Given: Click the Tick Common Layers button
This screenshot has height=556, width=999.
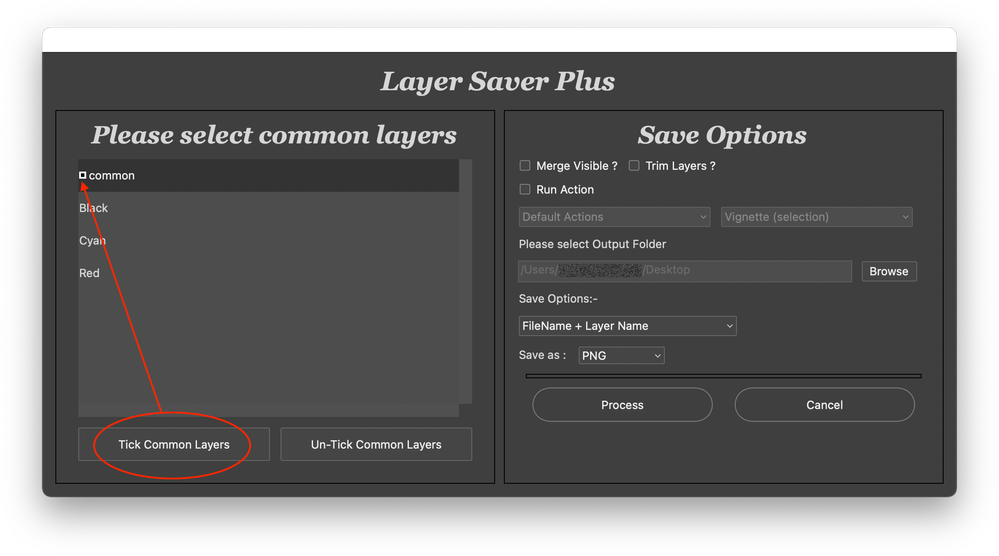Looking at the screenshot, I should tap(174, 445).
